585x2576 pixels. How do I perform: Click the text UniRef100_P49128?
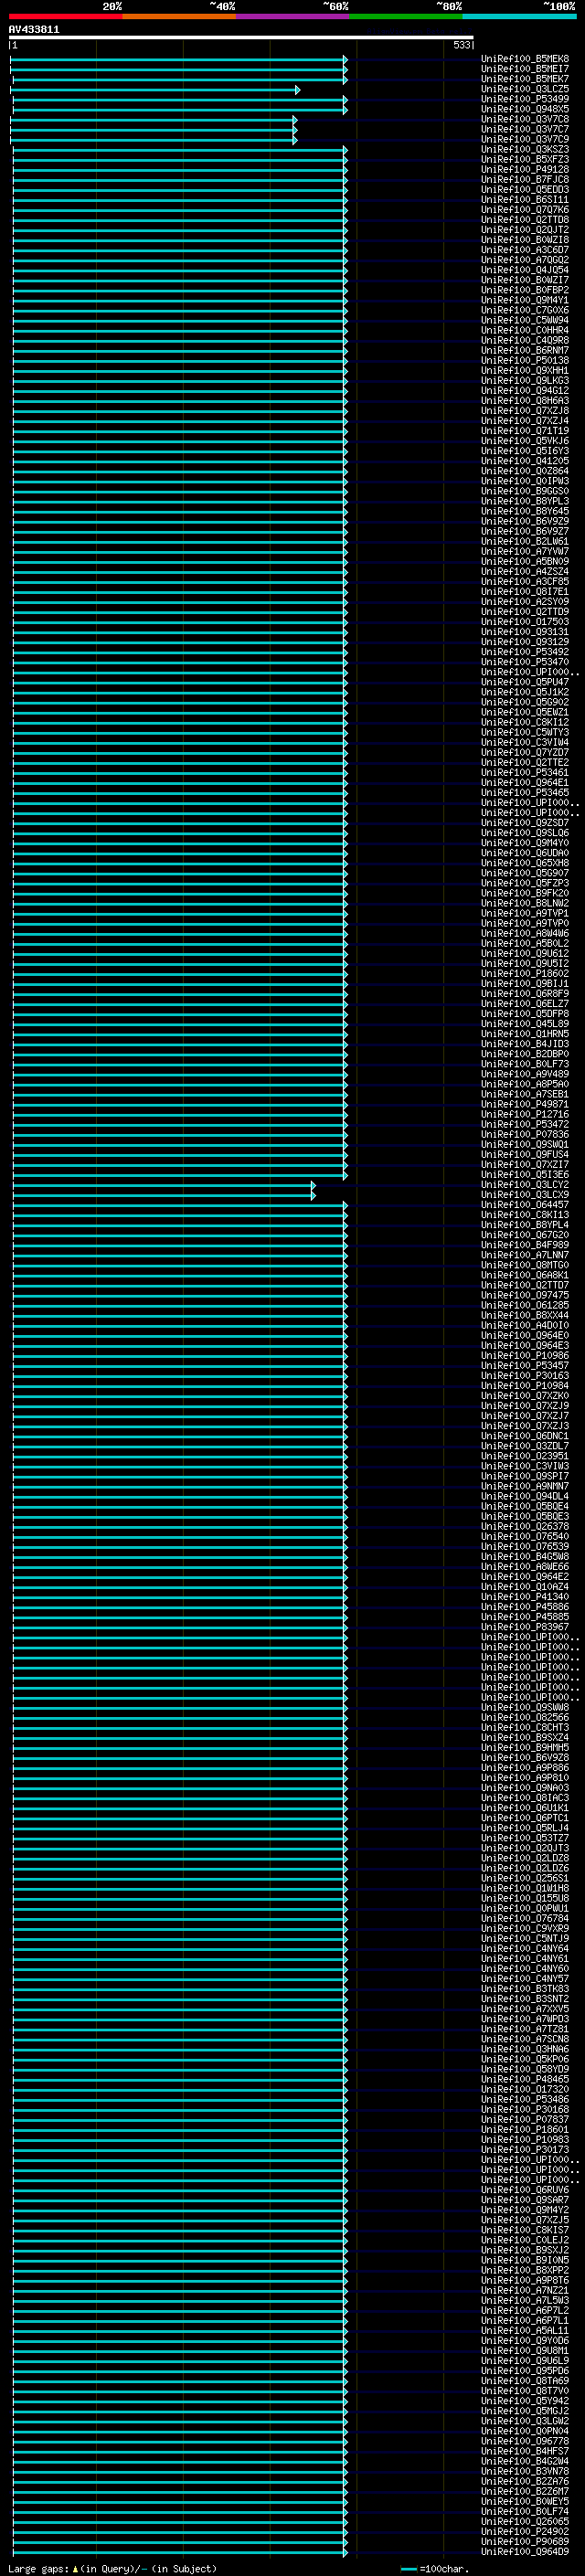point(524,169)
